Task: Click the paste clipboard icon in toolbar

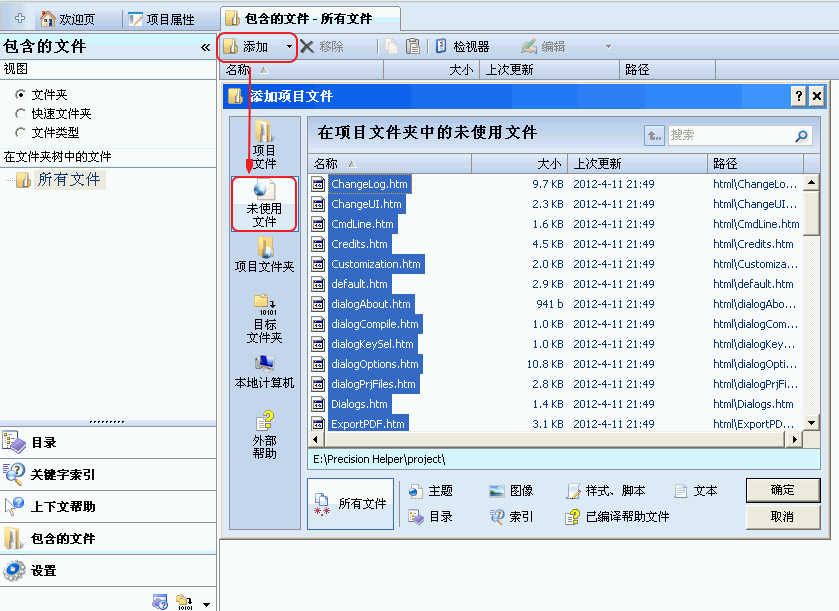Action: [x=413, y=47]
